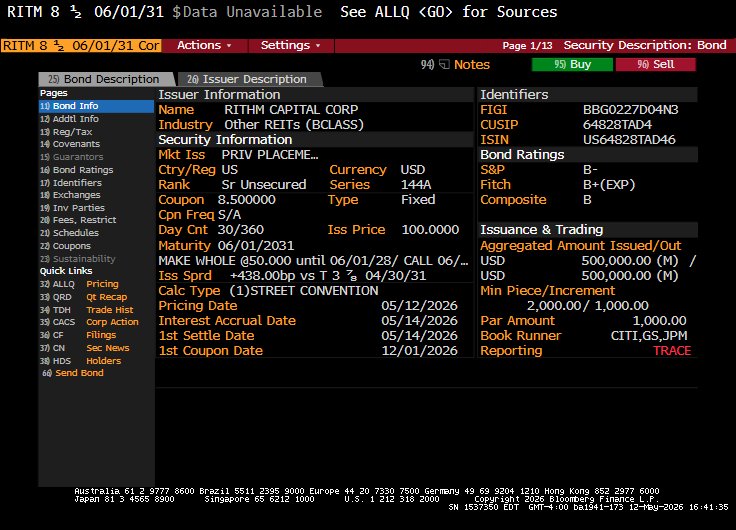This screenshot has height=530, width=736.
Task: Click the Rank value Sr Unsecured
Action: (264, 184)
